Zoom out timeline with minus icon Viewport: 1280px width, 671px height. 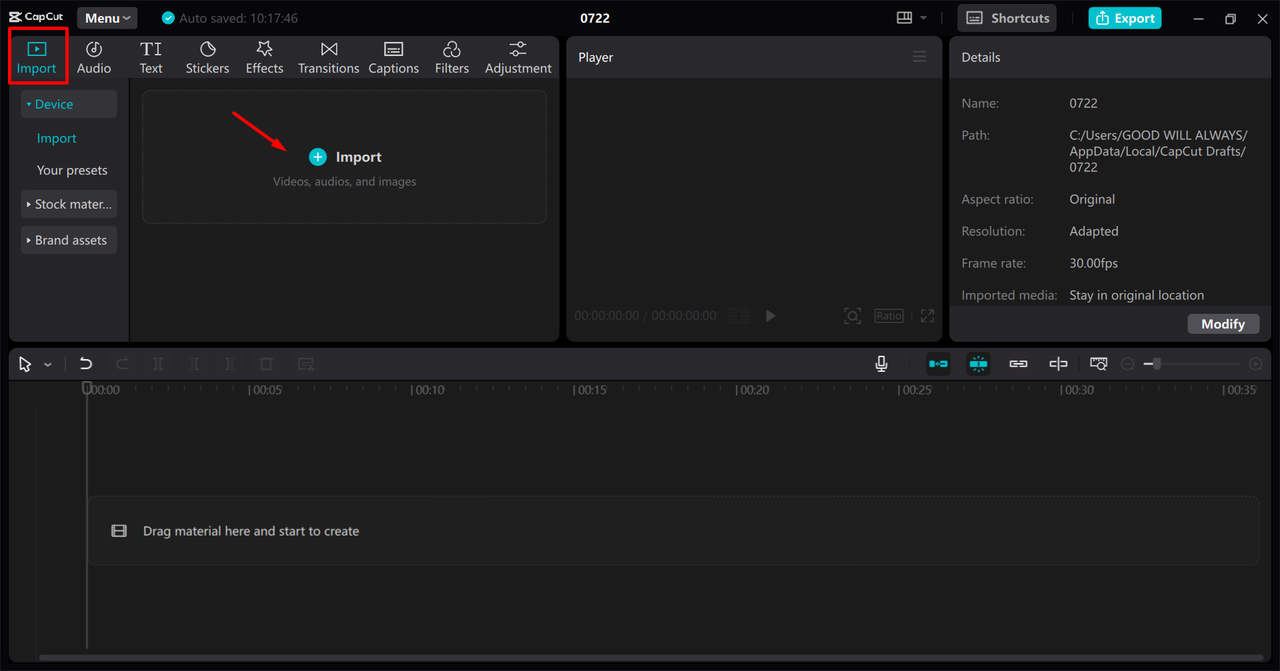tap(1127, 364)
